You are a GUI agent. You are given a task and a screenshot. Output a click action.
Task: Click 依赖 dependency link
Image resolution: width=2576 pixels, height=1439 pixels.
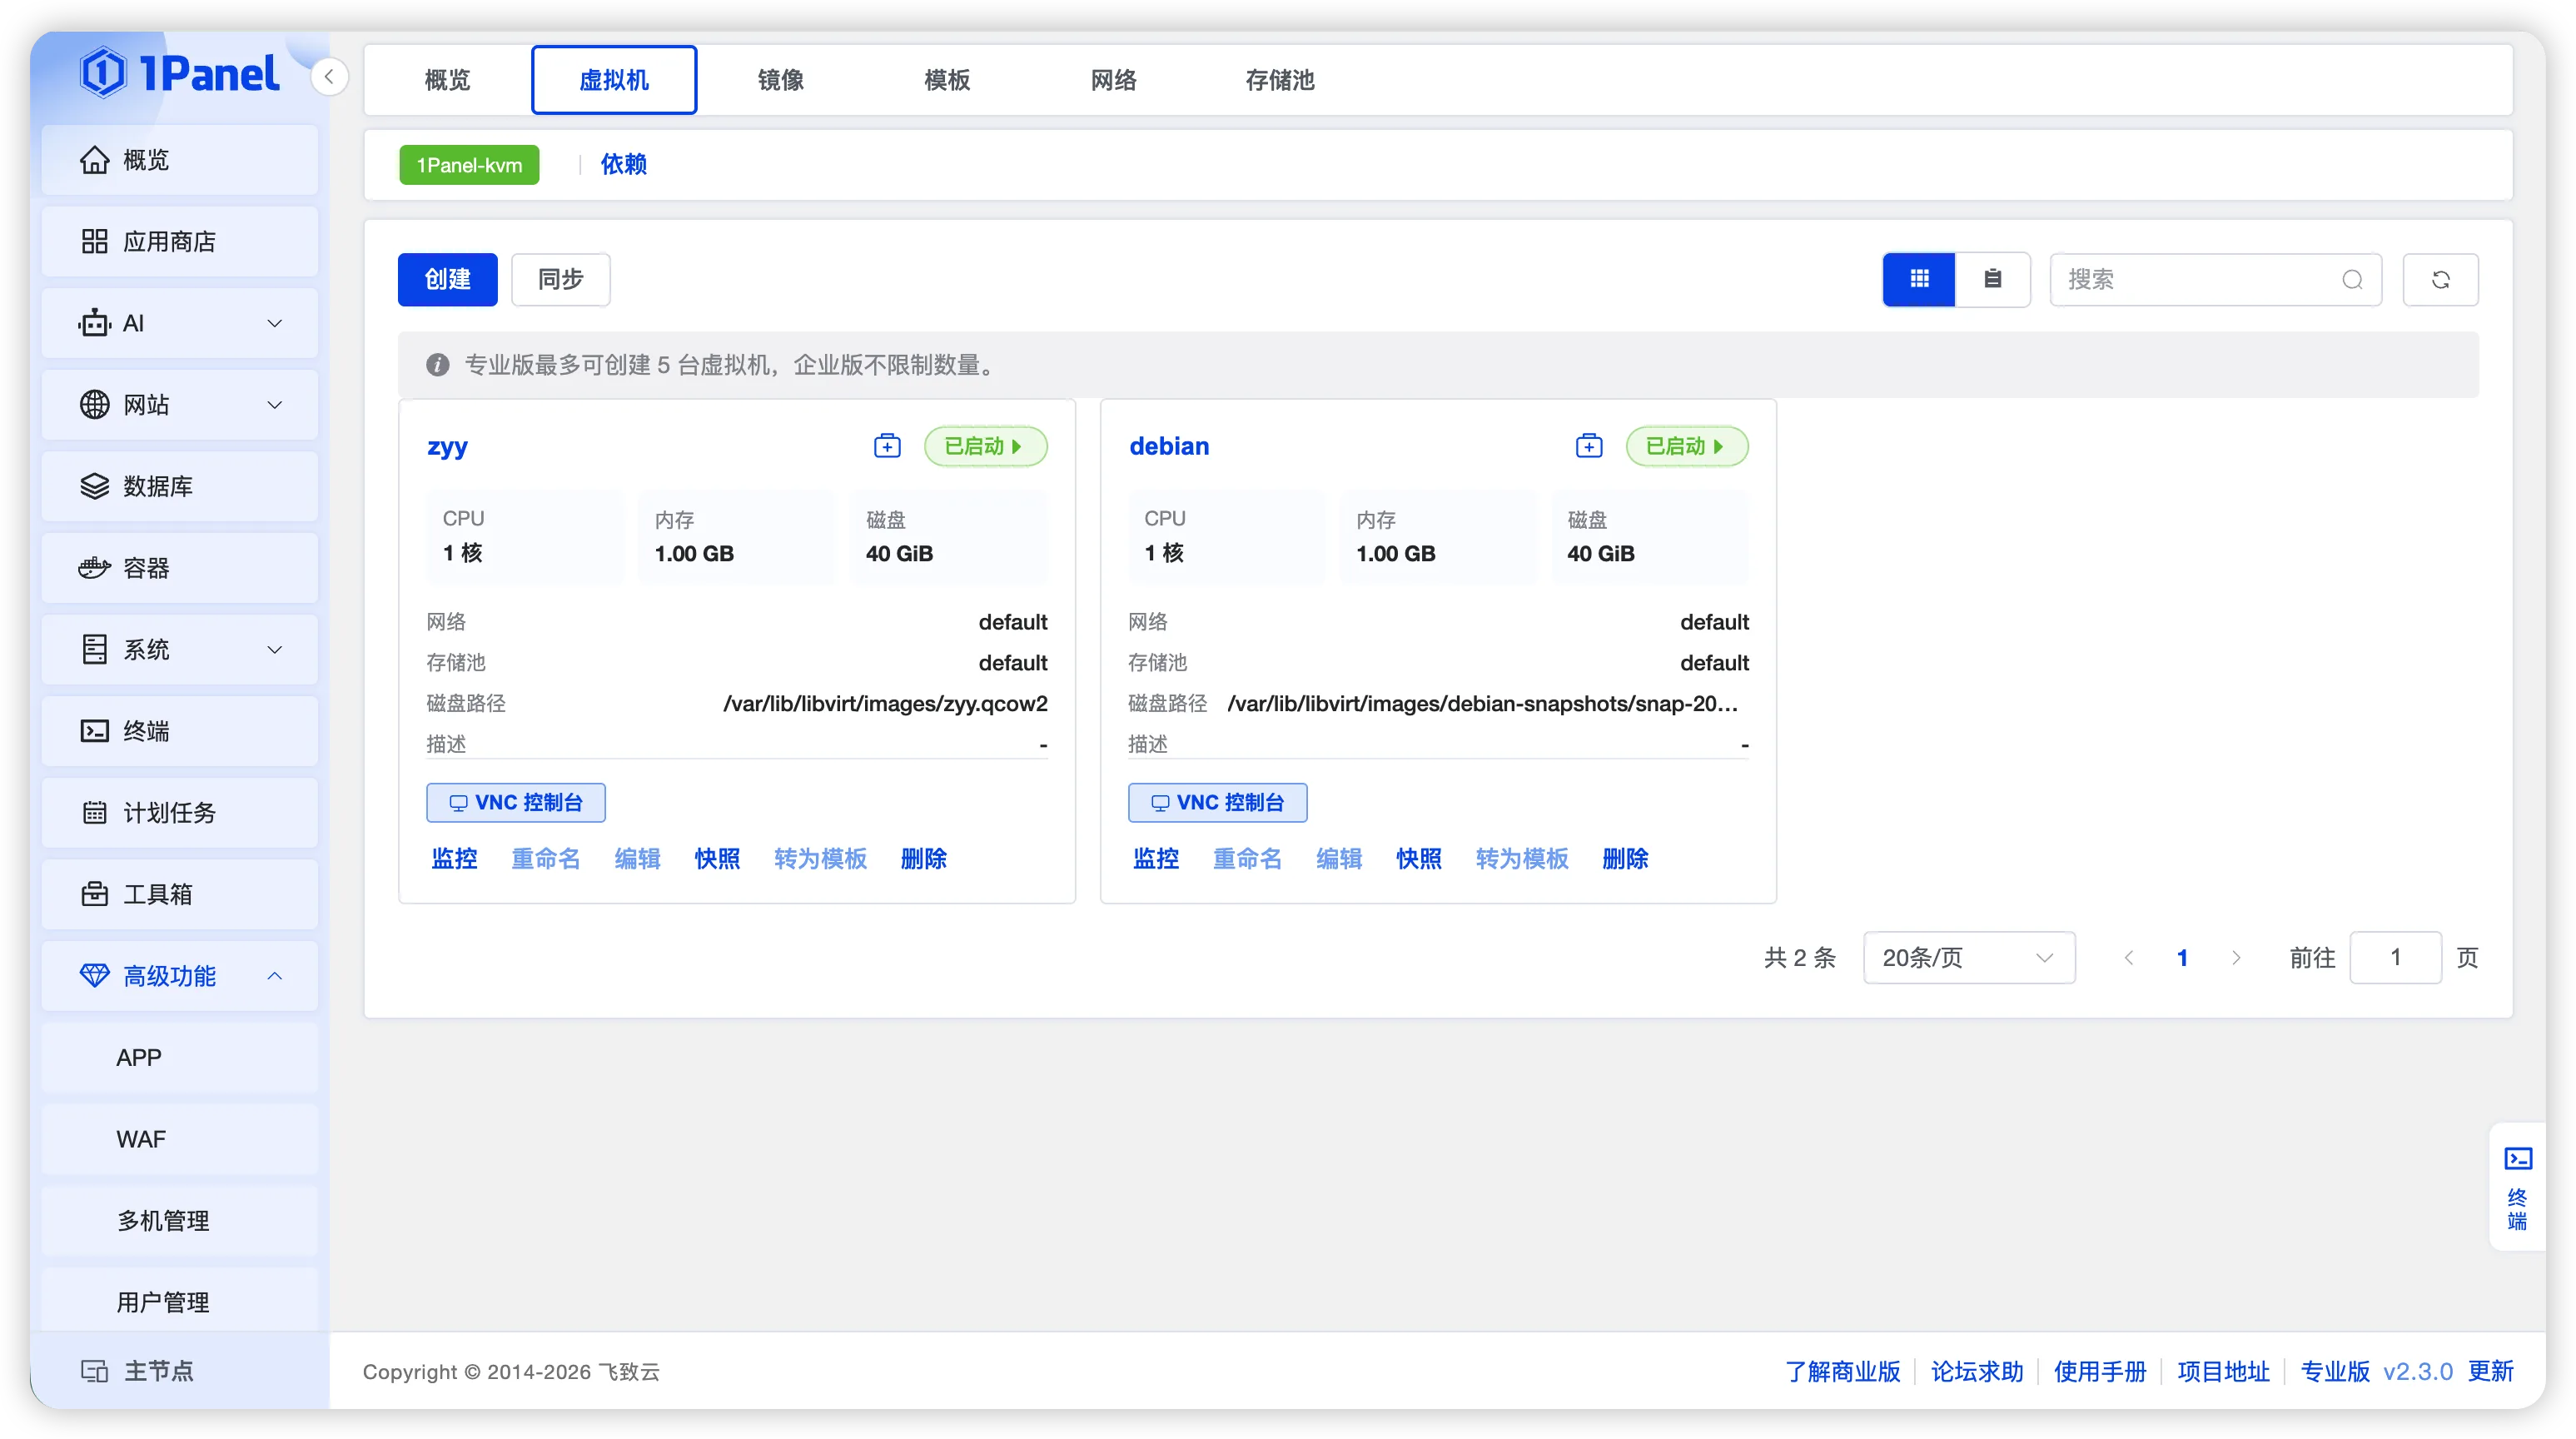coord(623,164)
